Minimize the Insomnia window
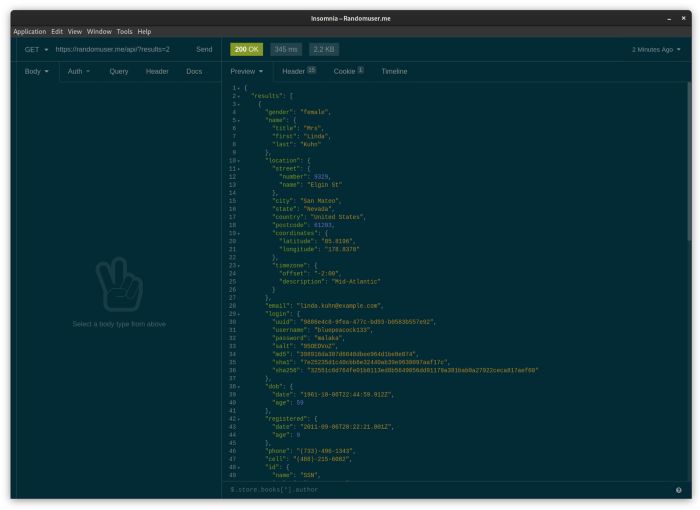Screen dimensions: 700x510 669,19
